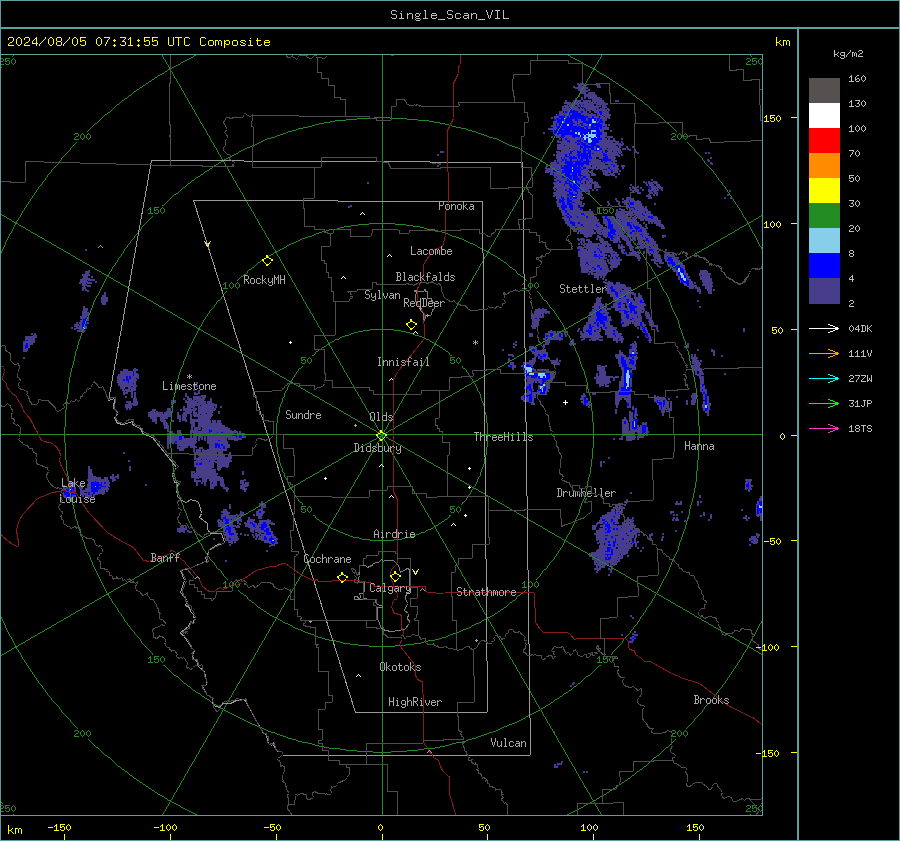Screen dimensions: 900x841
Task: Click the Blackfalds town label
Action: (x=425, y=277)
